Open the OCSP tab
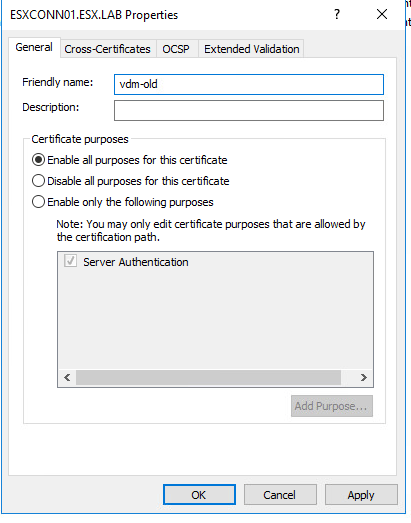Viewport: 411px width, 523px height. click(x=176, y=49)
